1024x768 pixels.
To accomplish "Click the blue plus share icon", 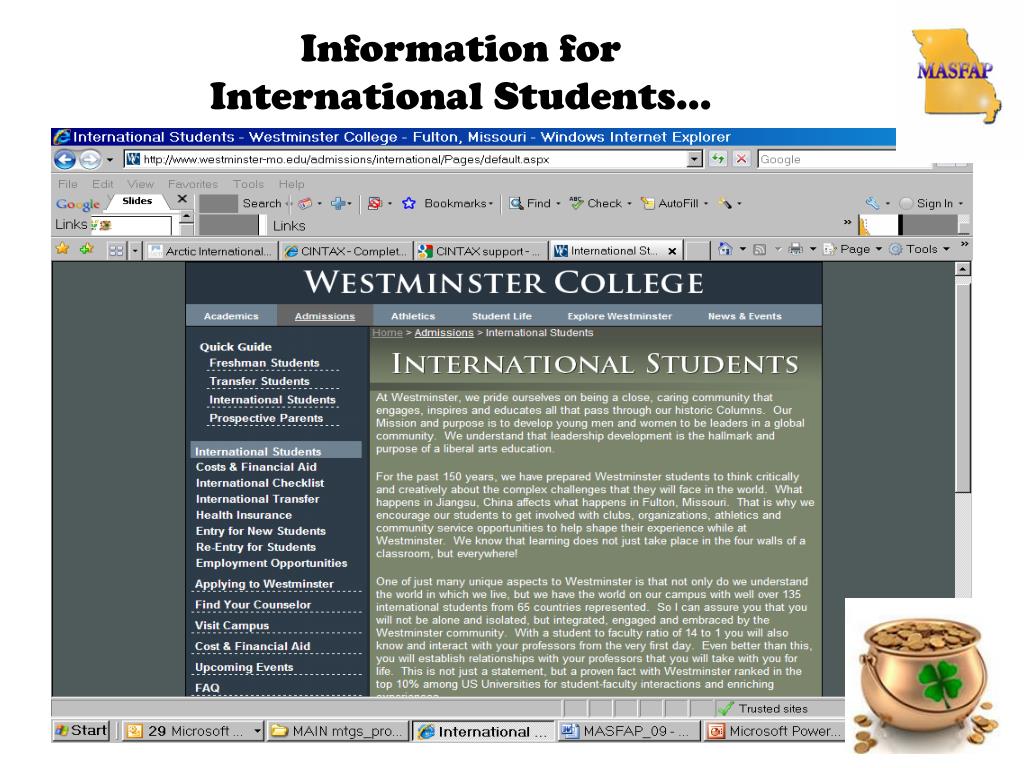I will click(338, 203).
